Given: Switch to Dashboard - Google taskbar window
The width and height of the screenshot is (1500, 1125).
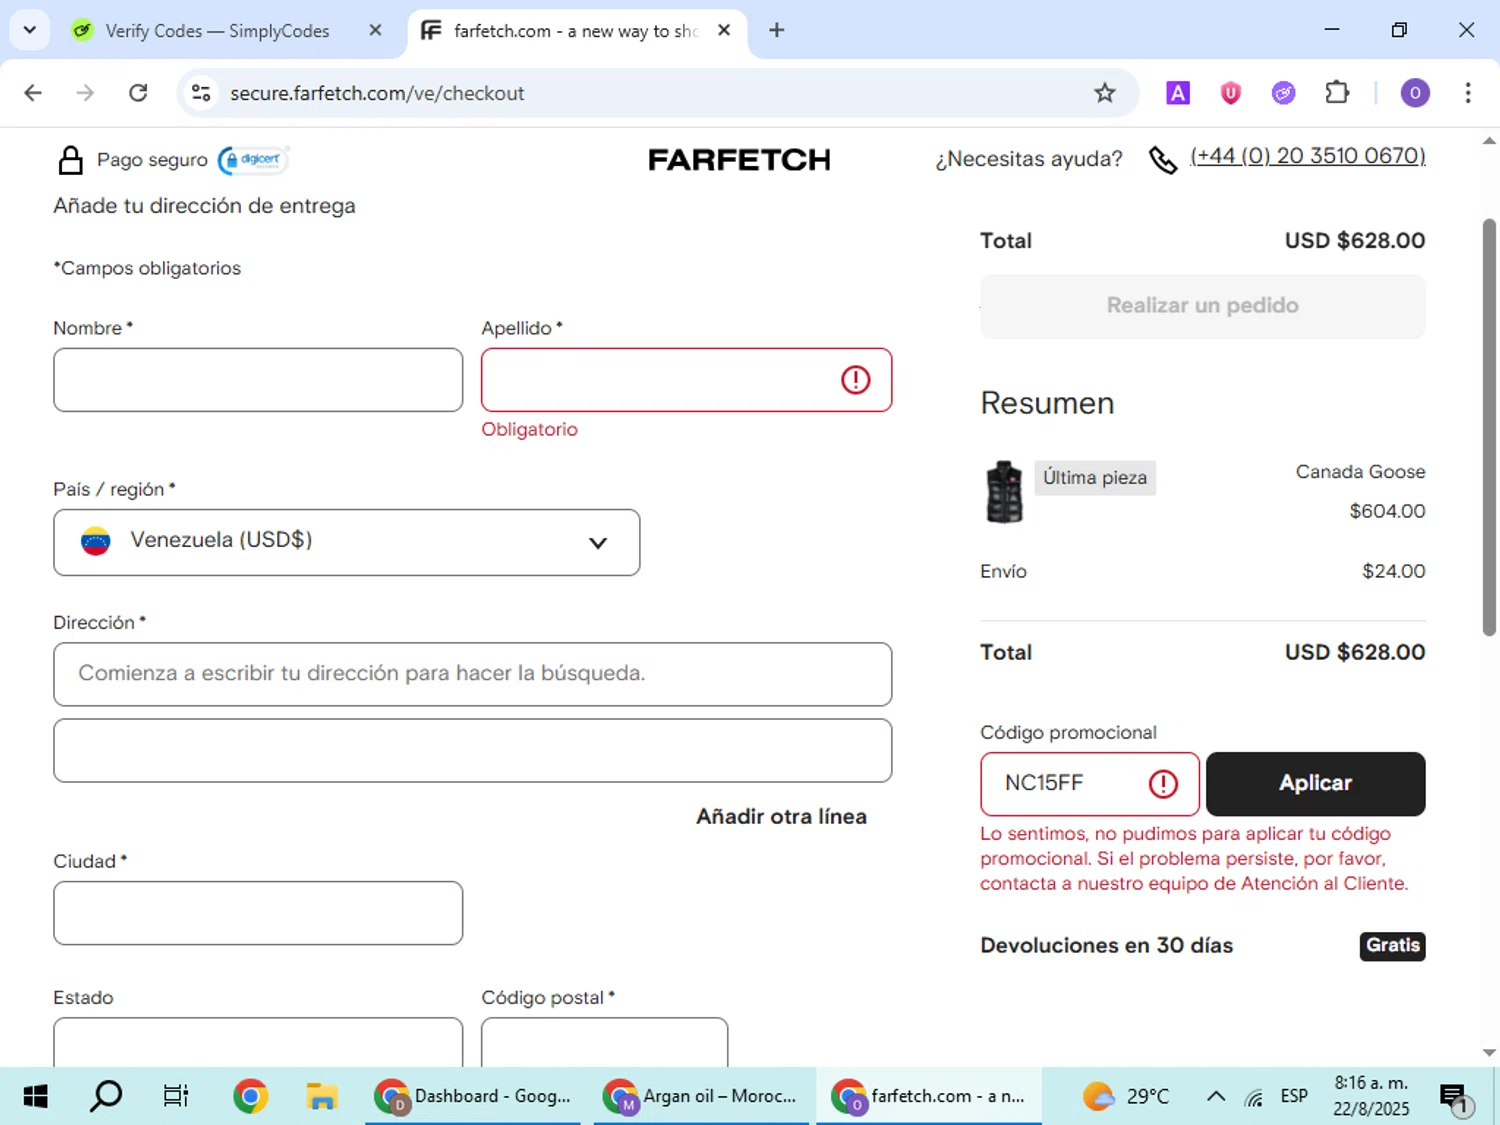Looking at the screenshot, I should (472, 1097).
